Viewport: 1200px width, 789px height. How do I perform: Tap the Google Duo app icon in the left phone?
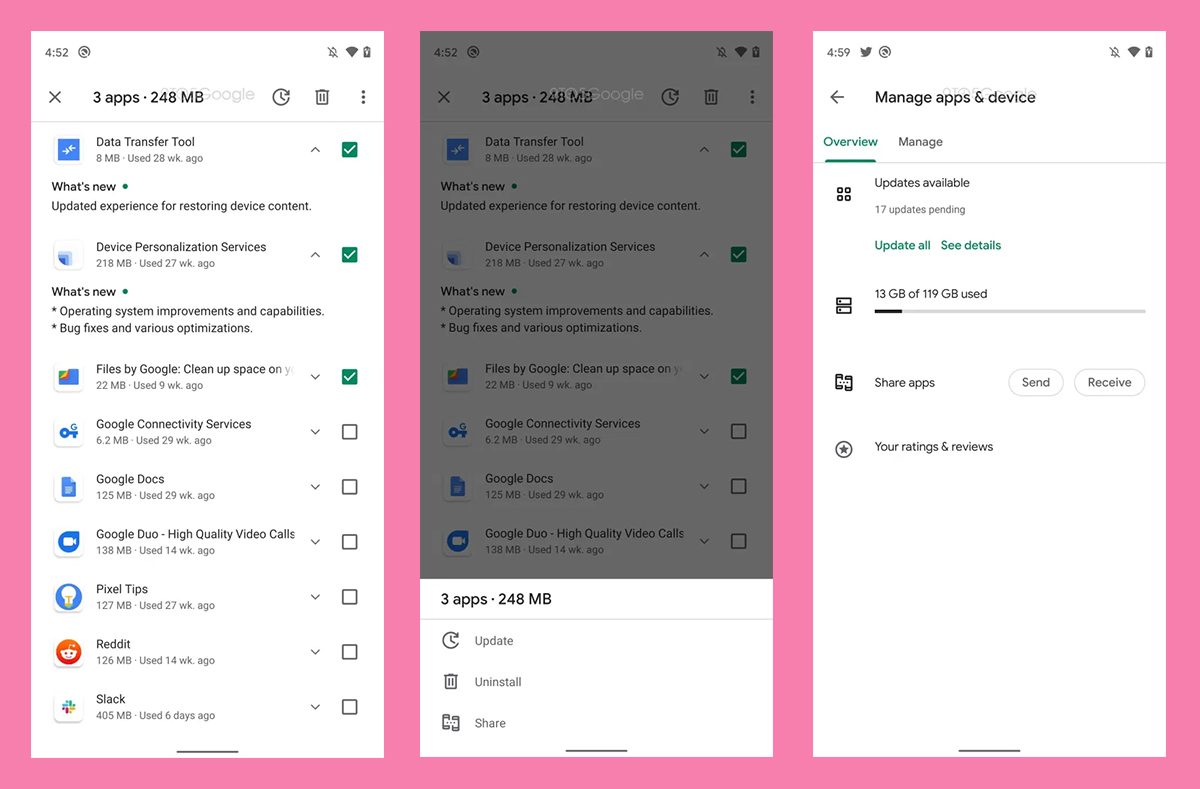click(68, 542)
